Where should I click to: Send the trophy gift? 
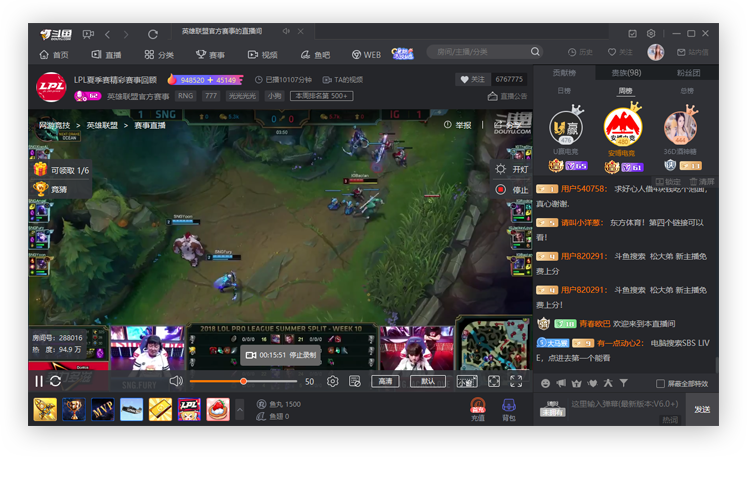(x=74, y=409)
